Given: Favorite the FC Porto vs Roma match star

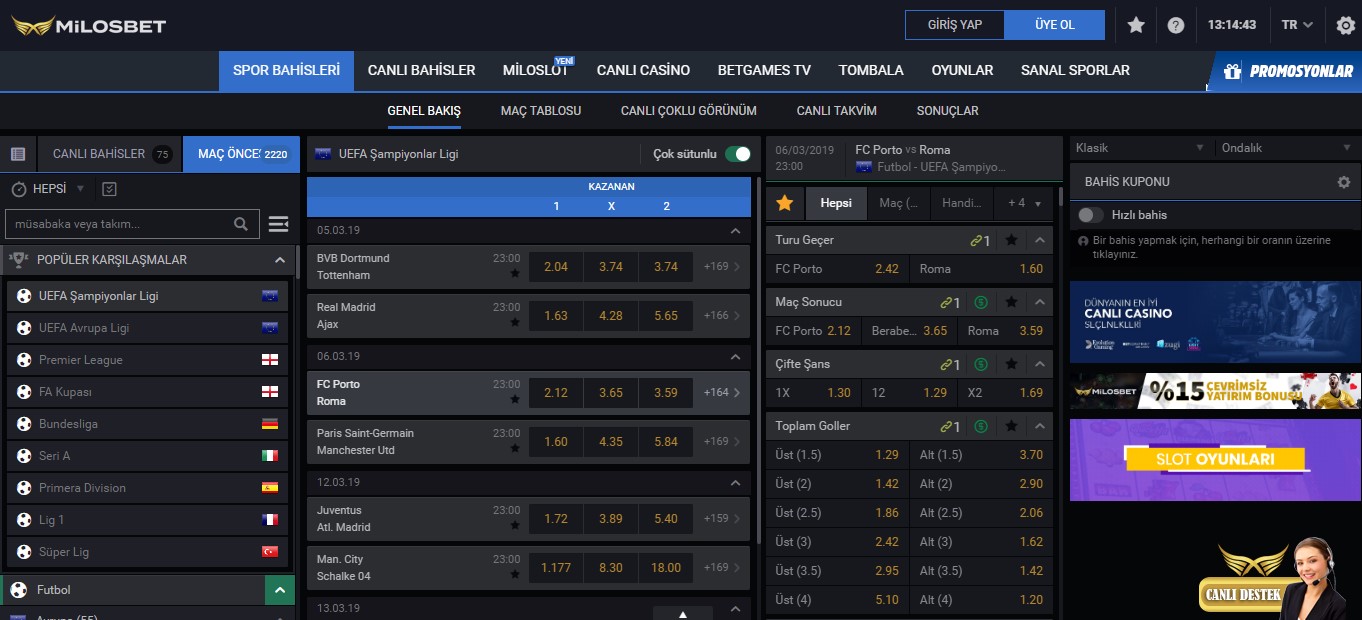Looking at the screenshot, I should click(x=515, y=399).
